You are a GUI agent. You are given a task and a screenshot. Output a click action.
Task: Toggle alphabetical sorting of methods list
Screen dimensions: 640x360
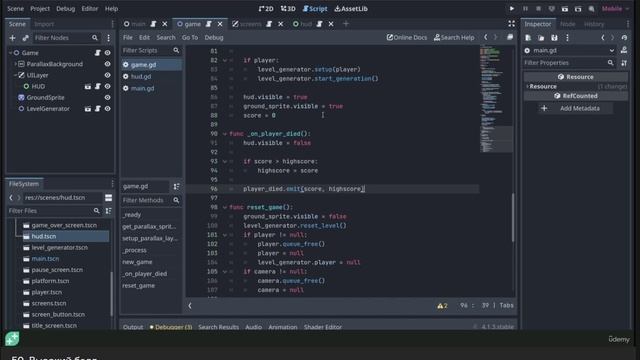point(176,187)
